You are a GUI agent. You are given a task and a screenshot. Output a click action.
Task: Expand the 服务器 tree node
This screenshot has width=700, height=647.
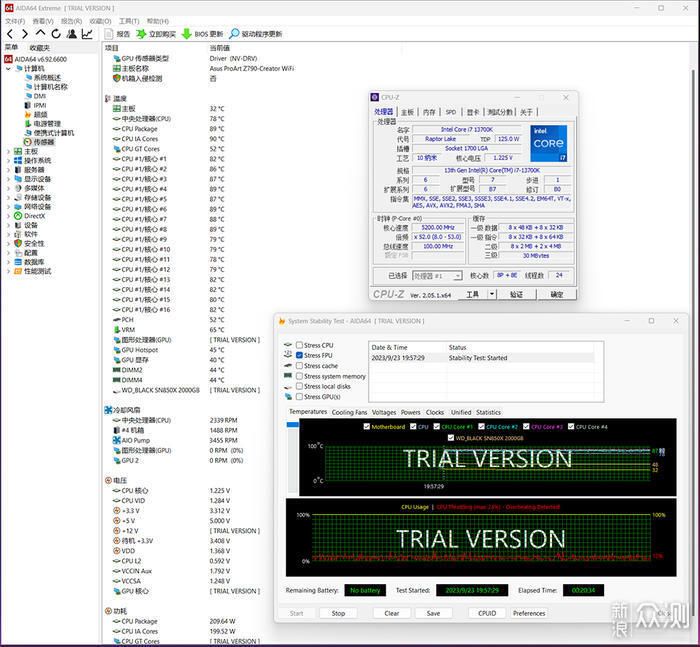coord(8,170)
